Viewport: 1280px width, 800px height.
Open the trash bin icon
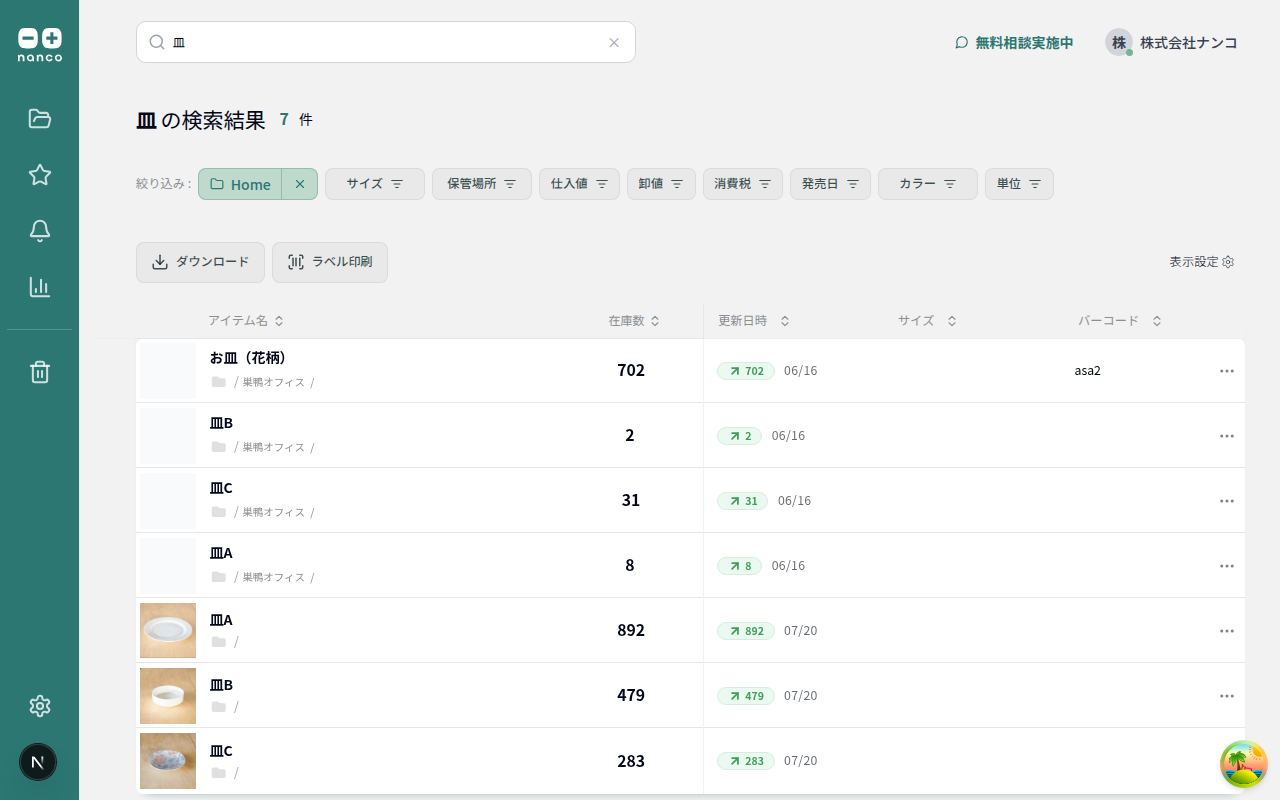coord(40,372)
